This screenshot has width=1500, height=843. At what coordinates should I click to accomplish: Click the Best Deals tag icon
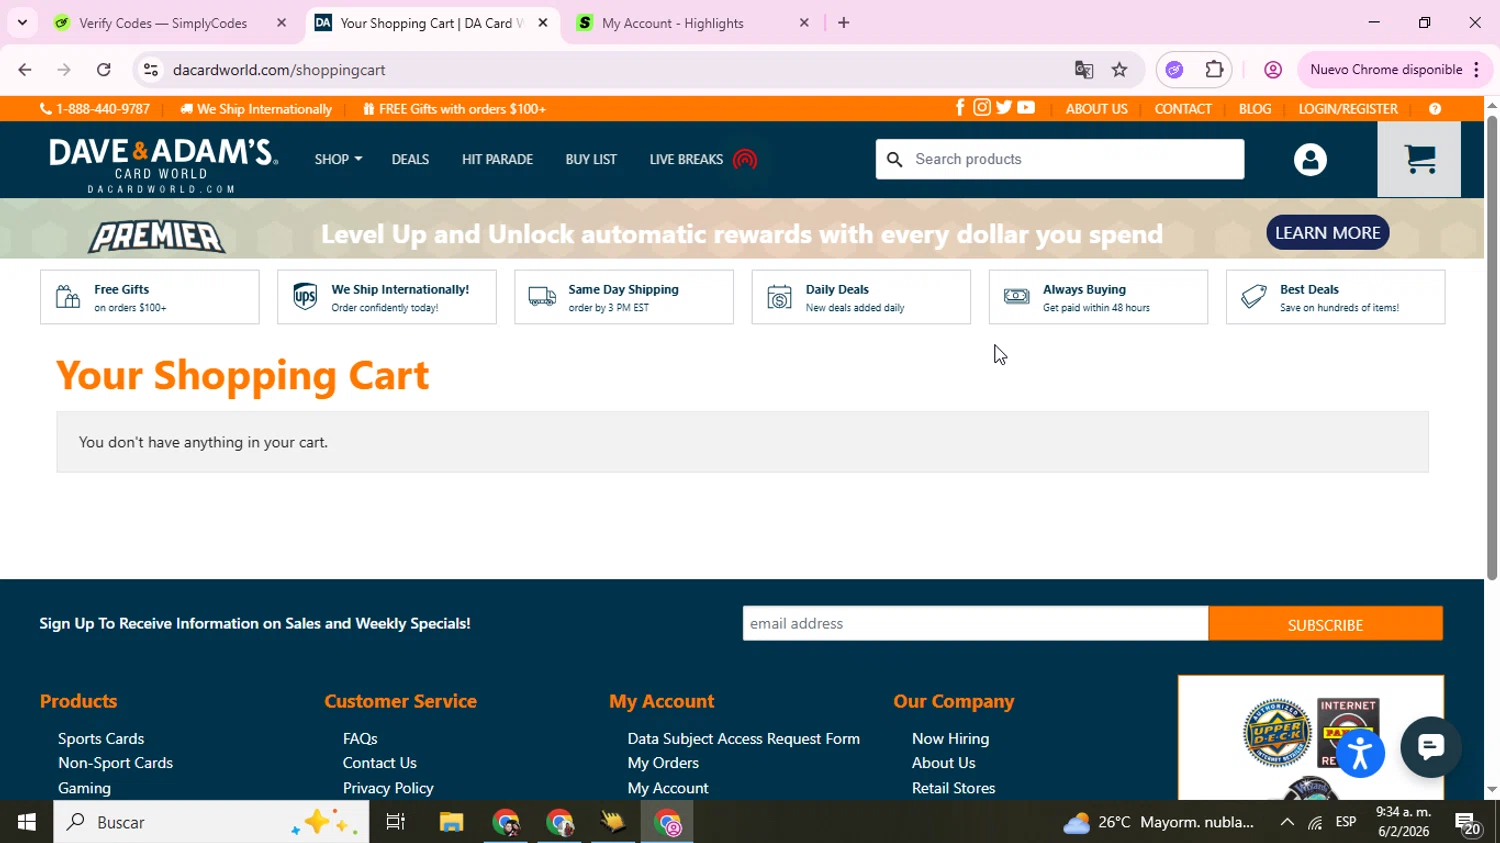[x=1253, y=297]
